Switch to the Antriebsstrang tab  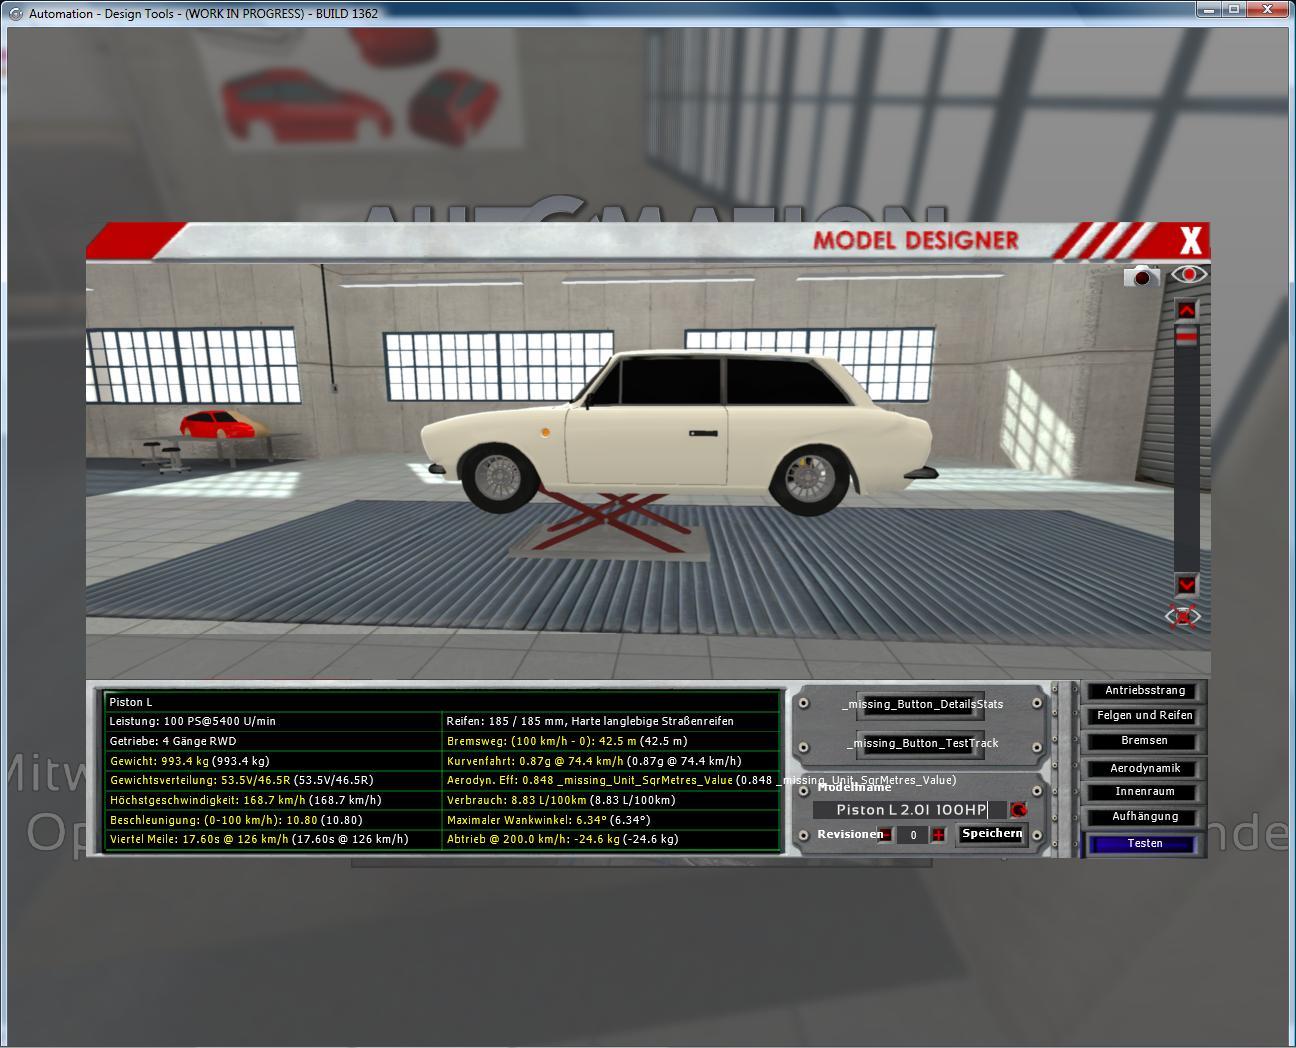[x=1145, y=691]
